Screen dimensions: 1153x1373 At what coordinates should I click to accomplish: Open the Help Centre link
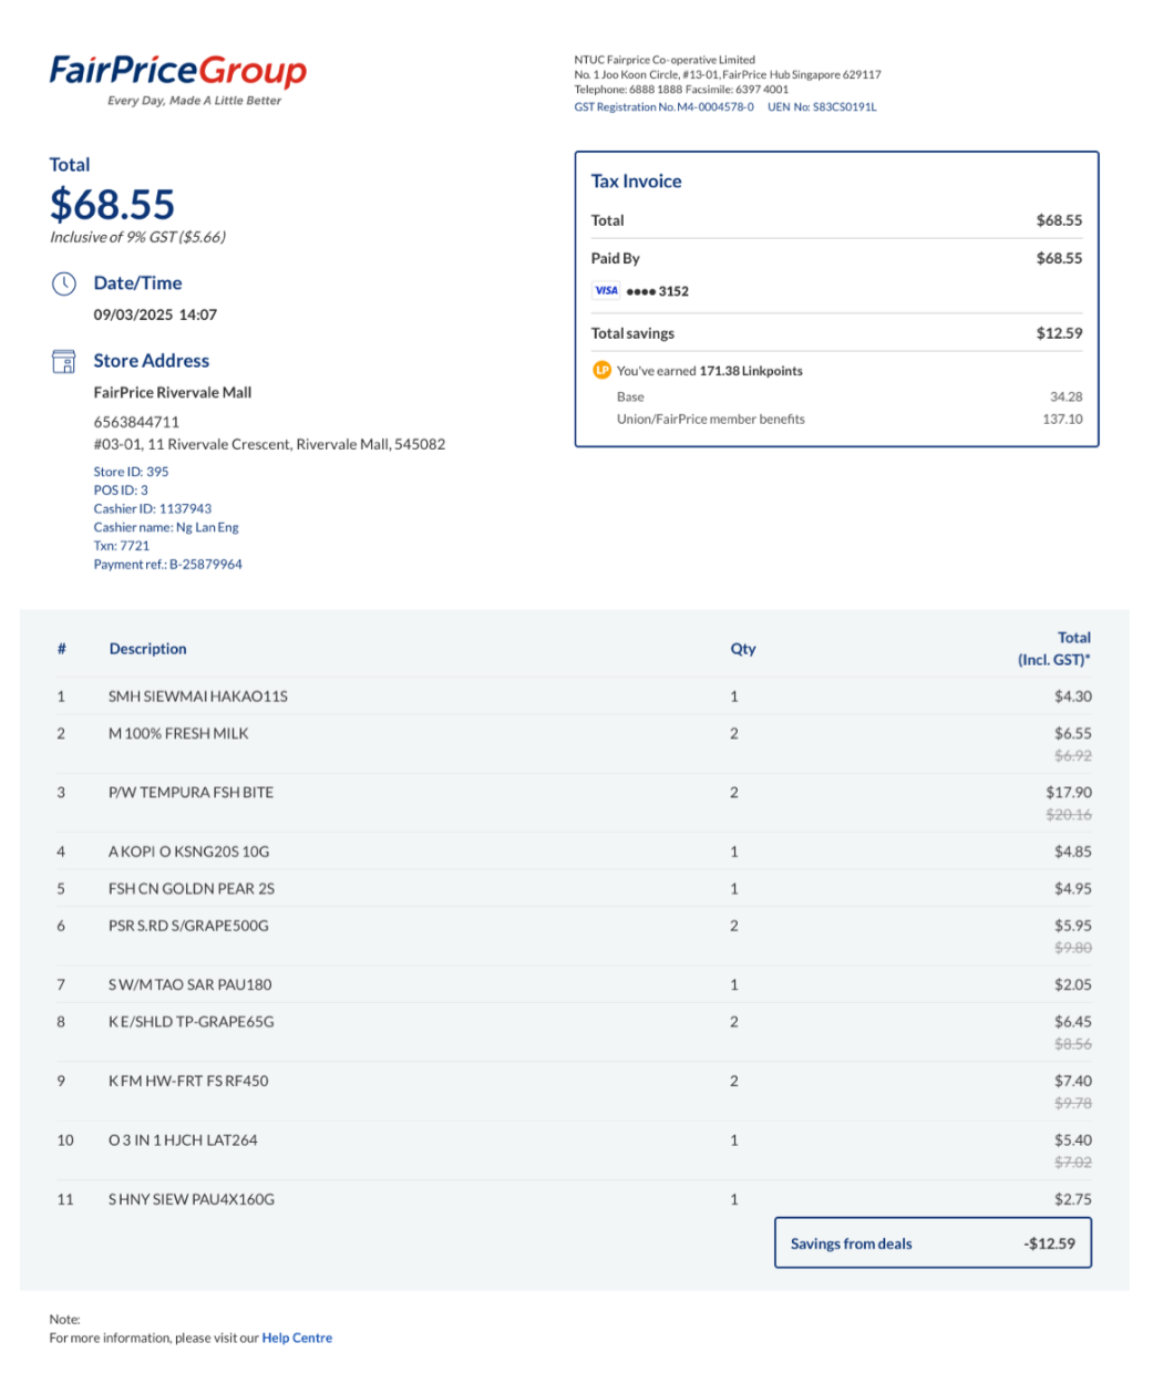coord(297,1337)
